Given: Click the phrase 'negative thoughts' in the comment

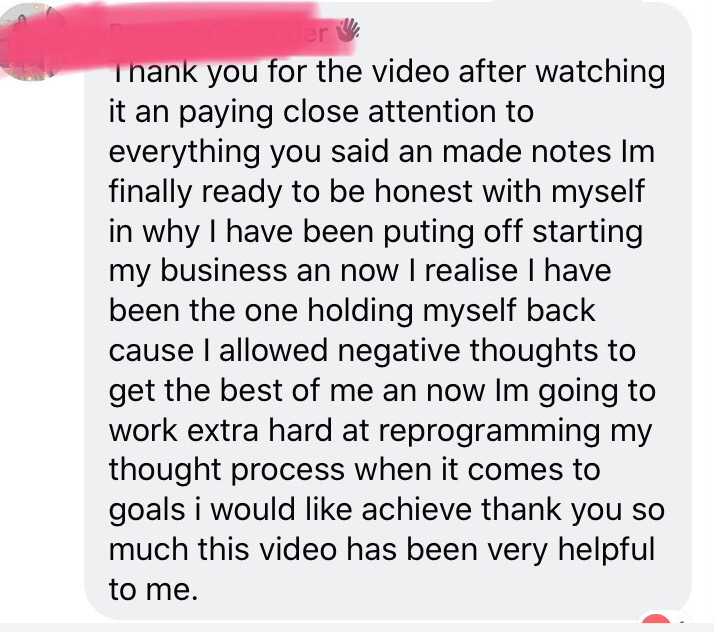Looking at the screenshot, I should click(468, 352).
